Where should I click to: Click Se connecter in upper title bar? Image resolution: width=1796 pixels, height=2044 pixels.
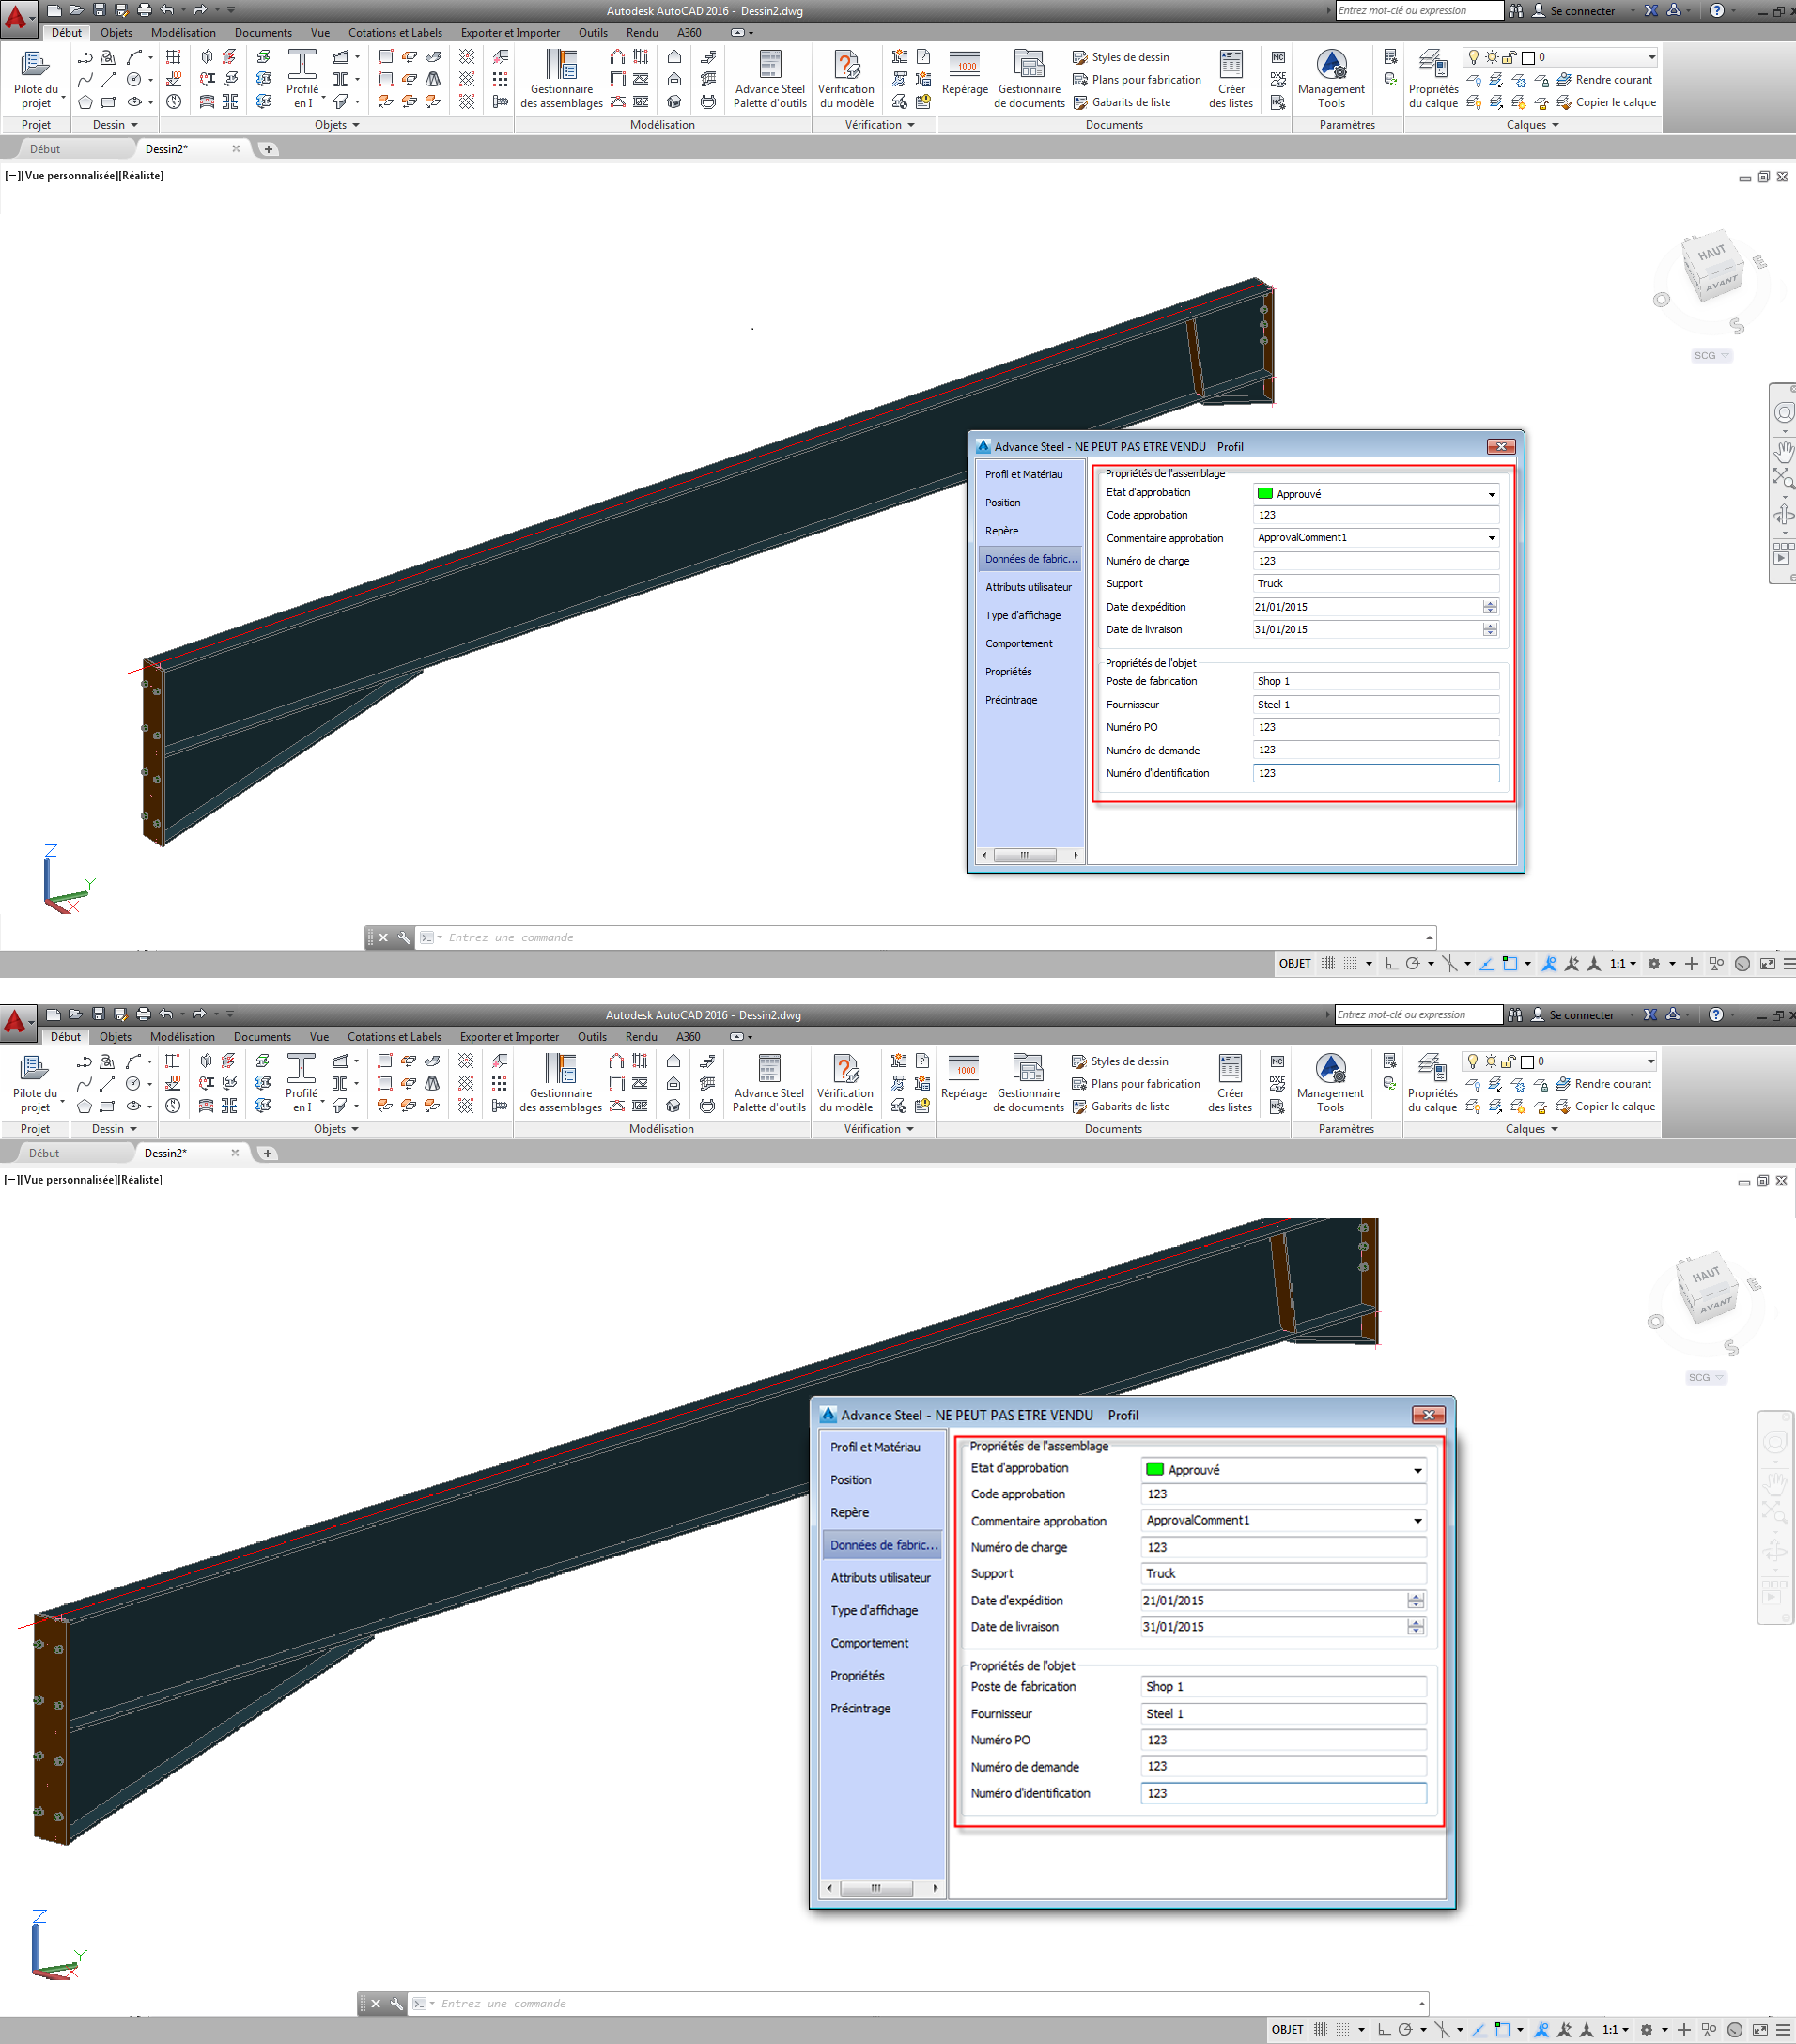tap(1573, 11)
